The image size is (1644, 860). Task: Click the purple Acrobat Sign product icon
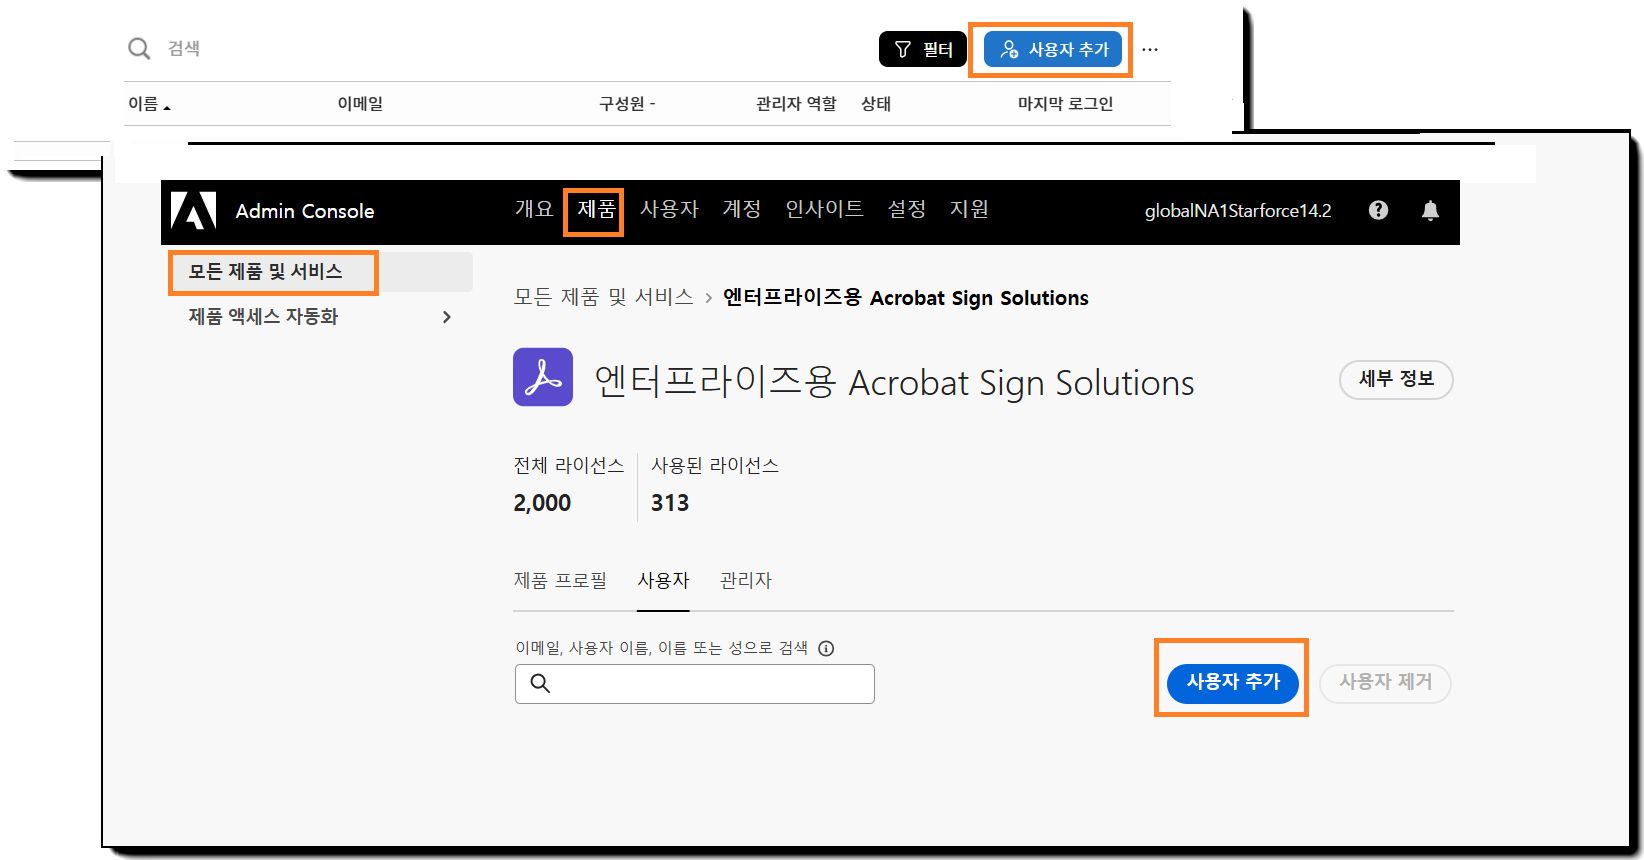(543, 377)
